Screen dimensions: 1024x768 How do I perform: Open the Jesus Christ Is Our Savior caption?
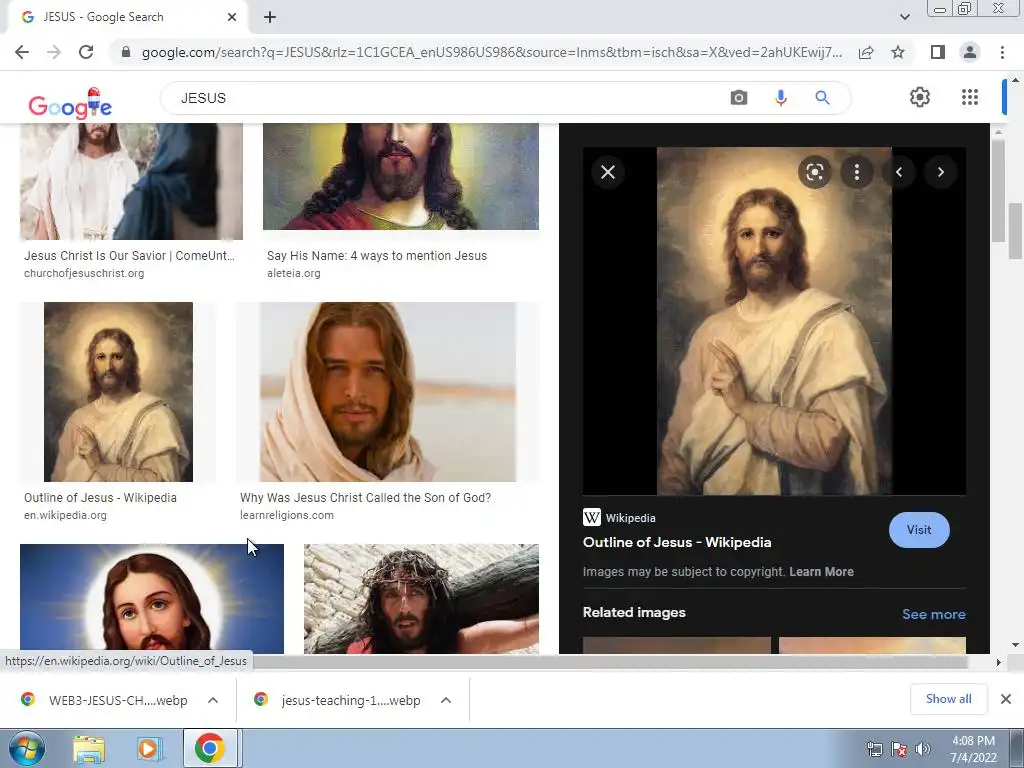click(129, 255)
